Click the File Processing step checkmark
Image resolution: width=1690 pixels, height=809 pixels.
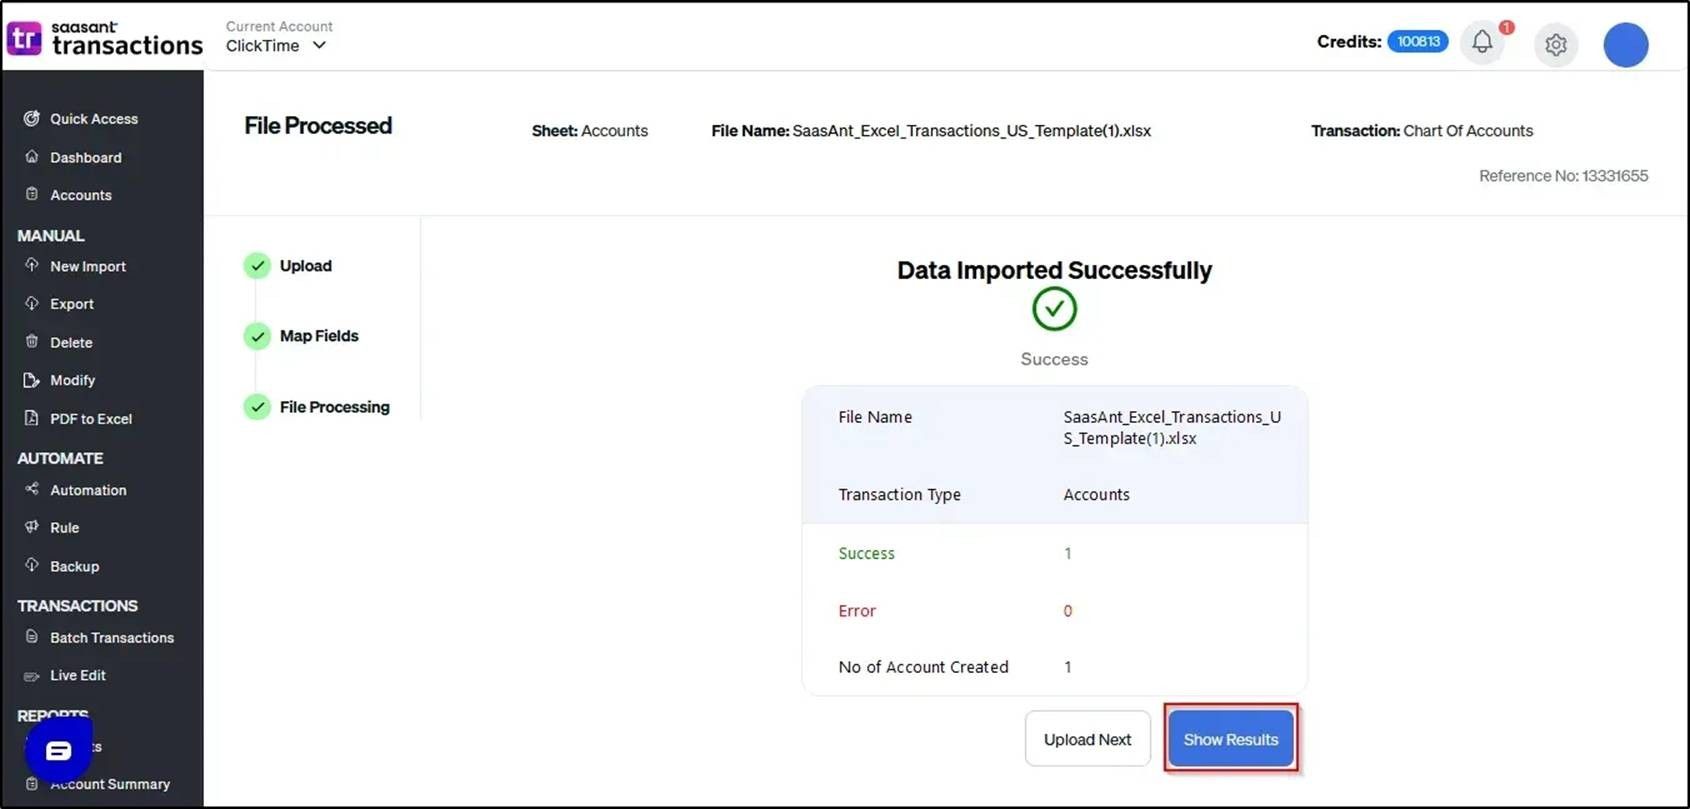coord(258,407)
